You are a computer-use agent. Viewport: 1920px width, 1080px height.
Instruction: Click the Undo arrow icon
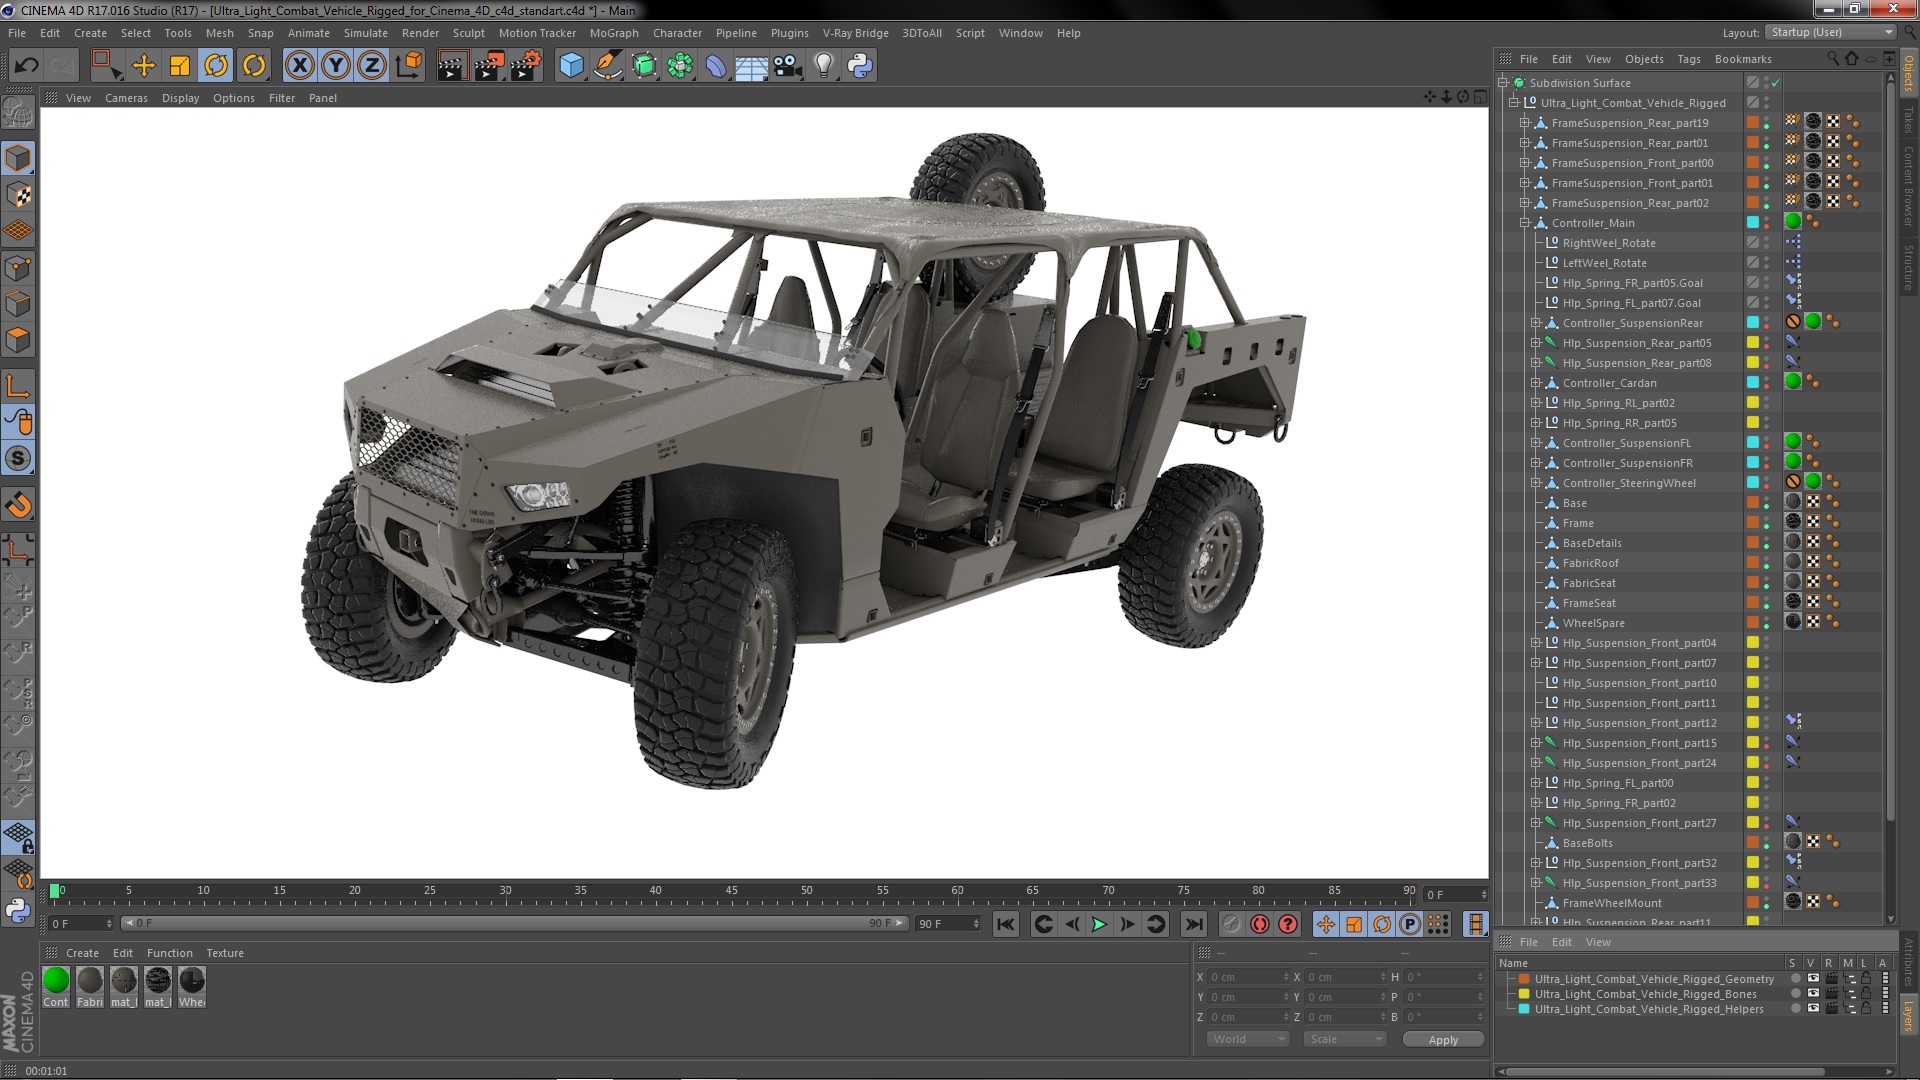(26, 66)
